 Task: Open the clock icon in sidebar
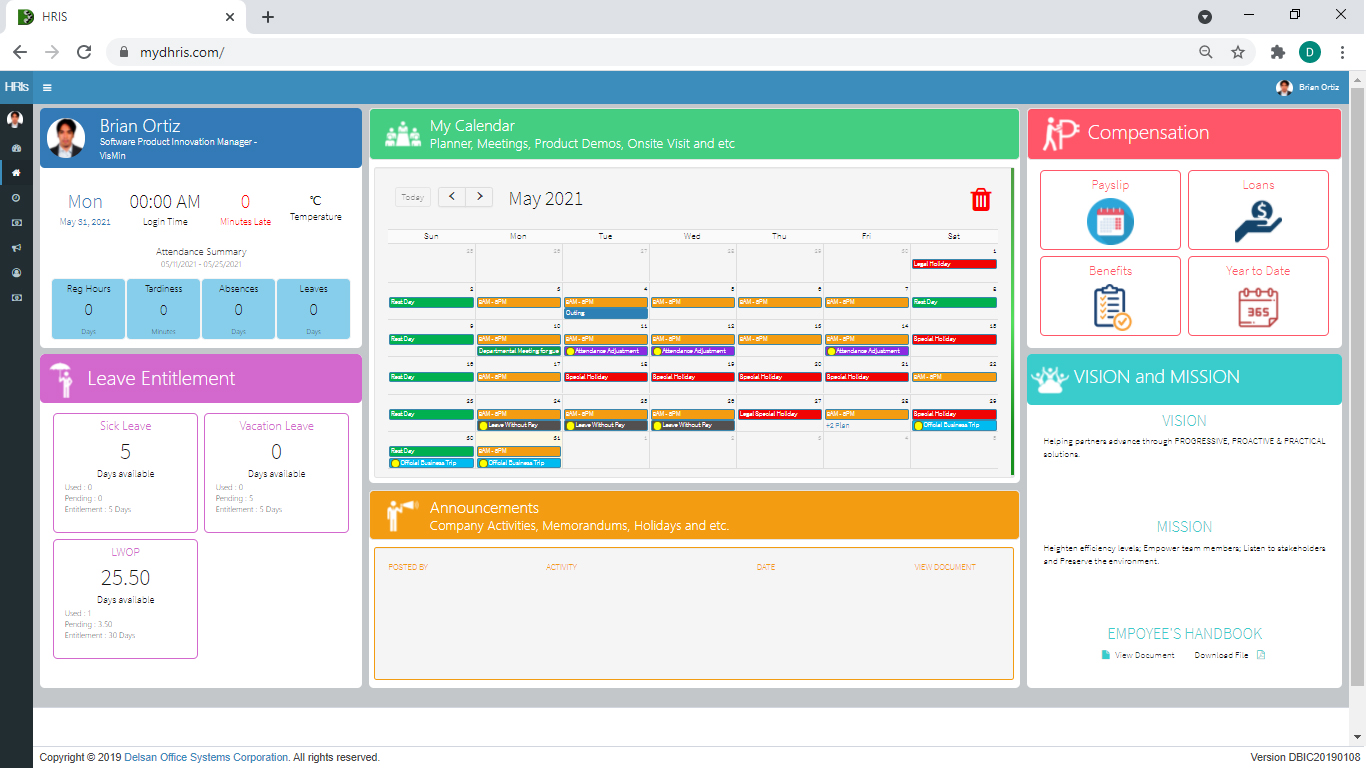[16, 198]
